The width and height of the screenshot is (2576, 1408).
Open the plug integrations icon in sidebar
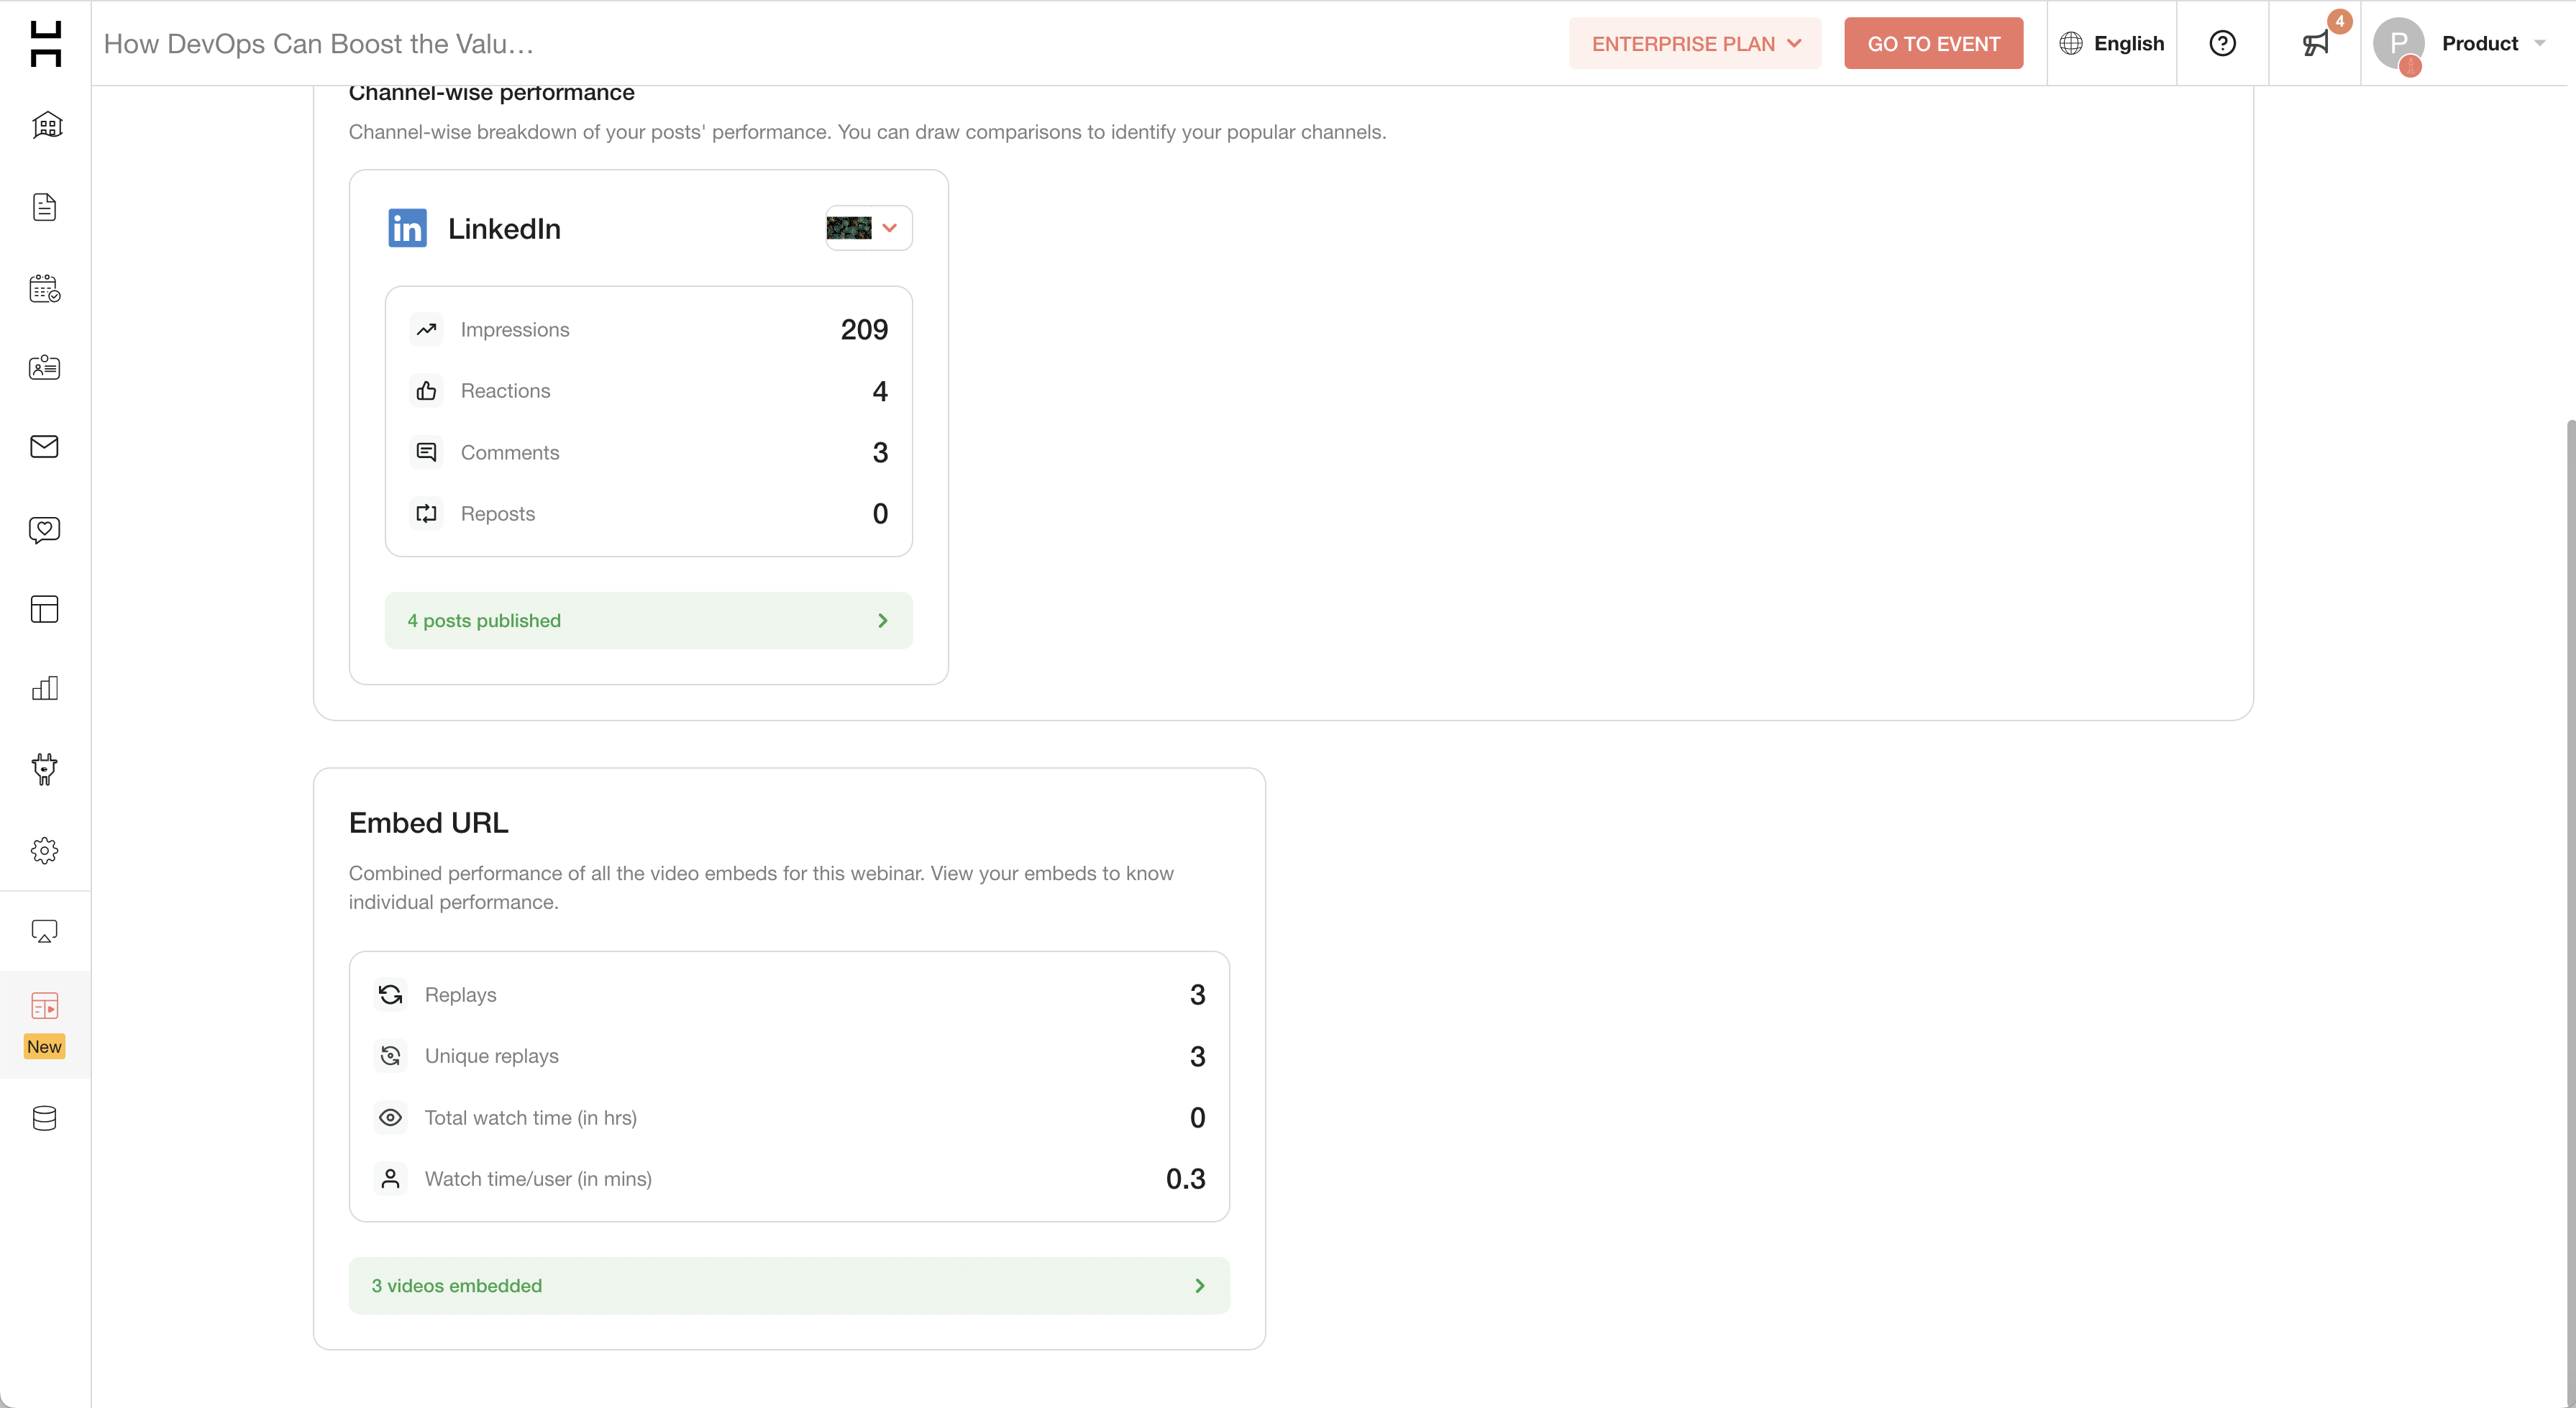tap(45, 768)
